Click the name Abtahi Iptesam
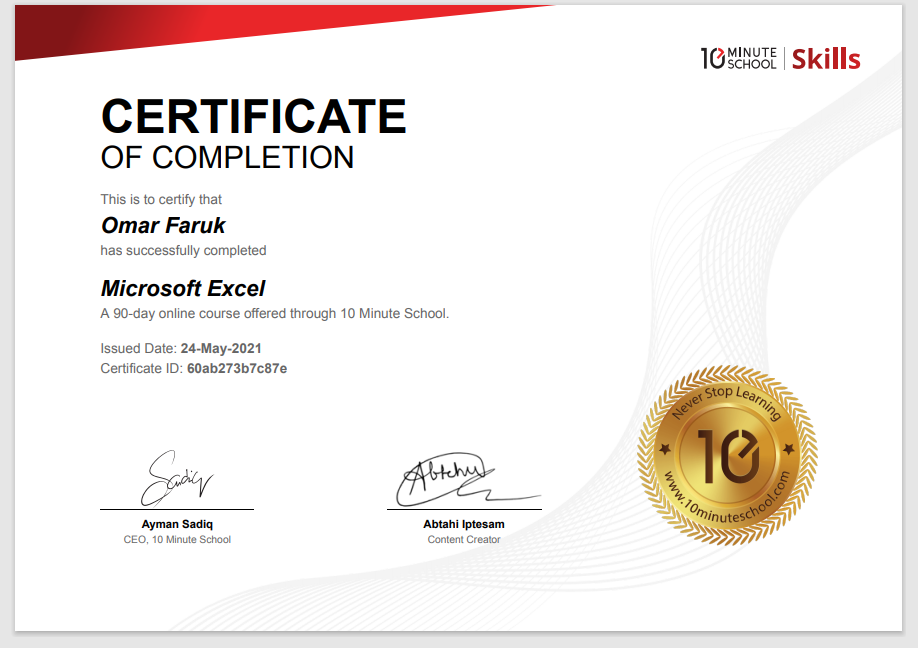918x648 pixels. pos(464,524)
